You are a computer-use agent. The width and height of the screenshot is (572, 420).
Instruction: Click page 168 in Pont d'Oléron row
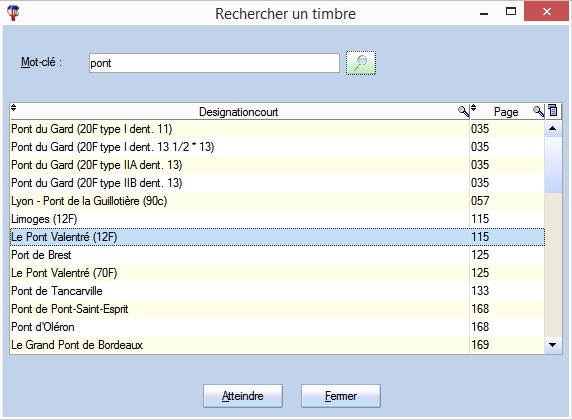(x=480, y=327)
